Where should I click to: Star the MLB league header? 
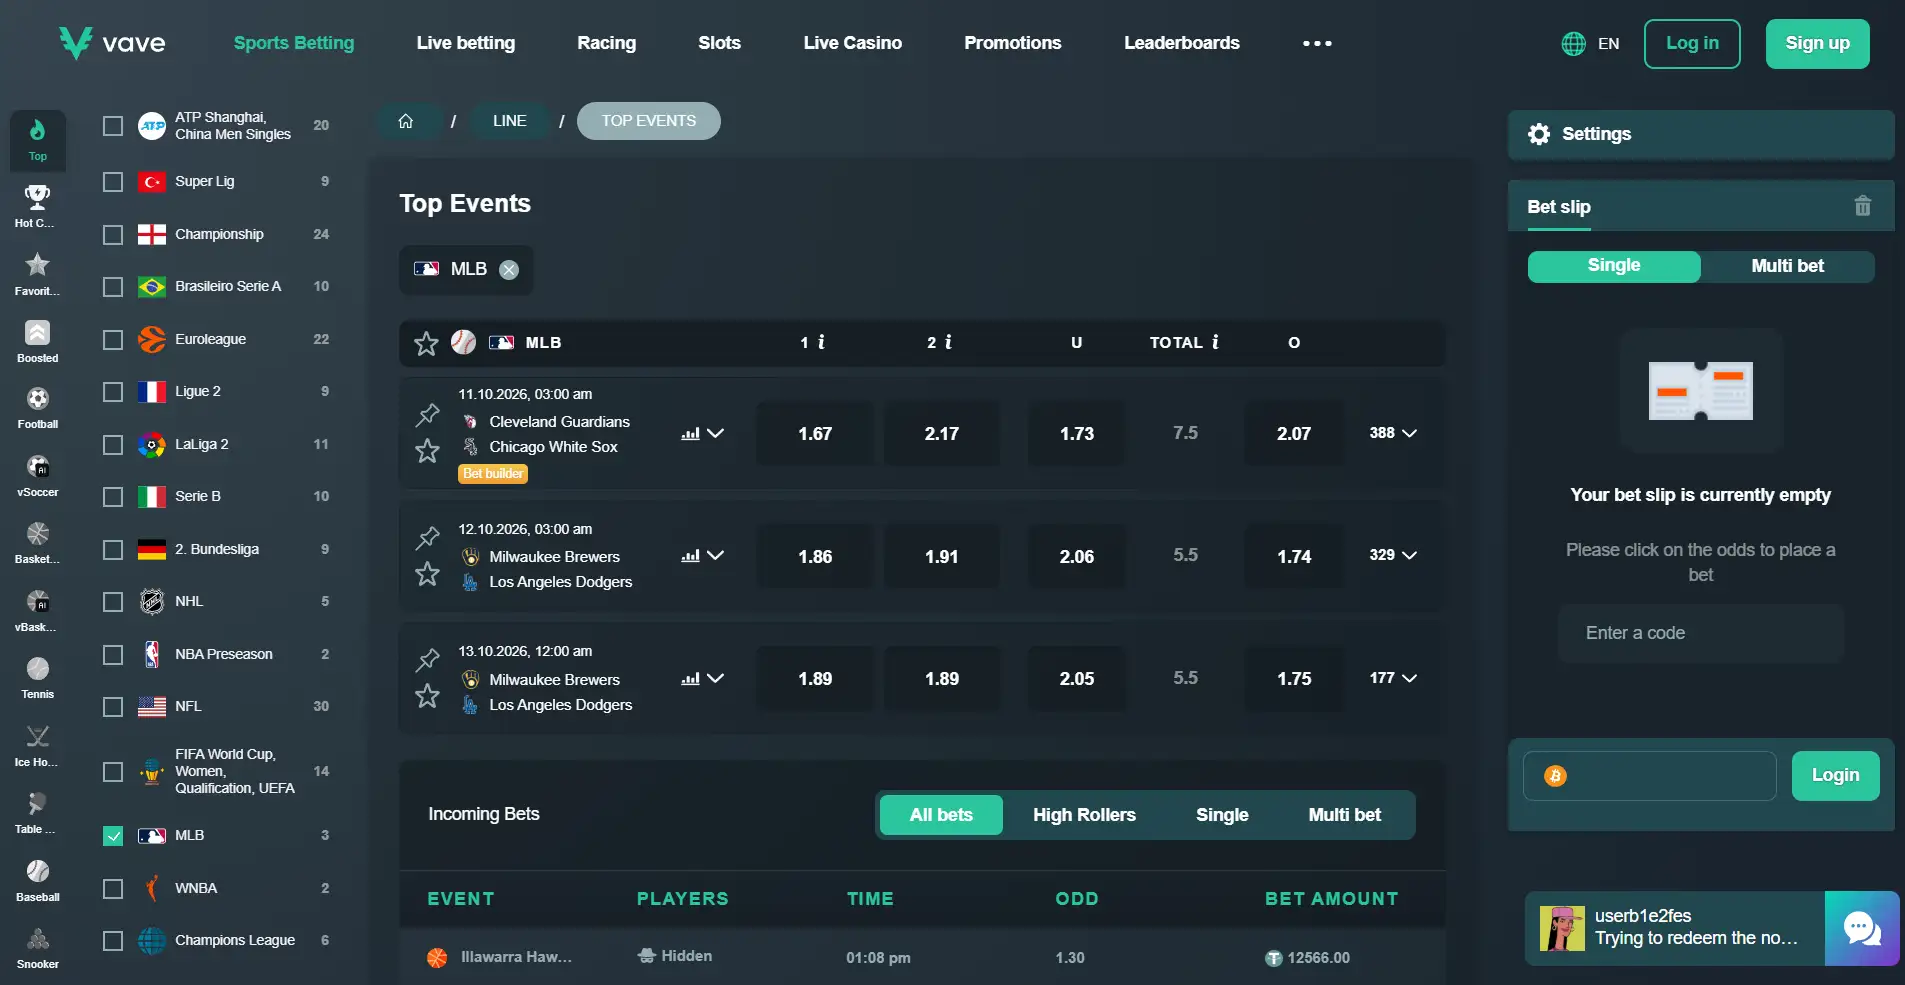(x=426, y=343)
